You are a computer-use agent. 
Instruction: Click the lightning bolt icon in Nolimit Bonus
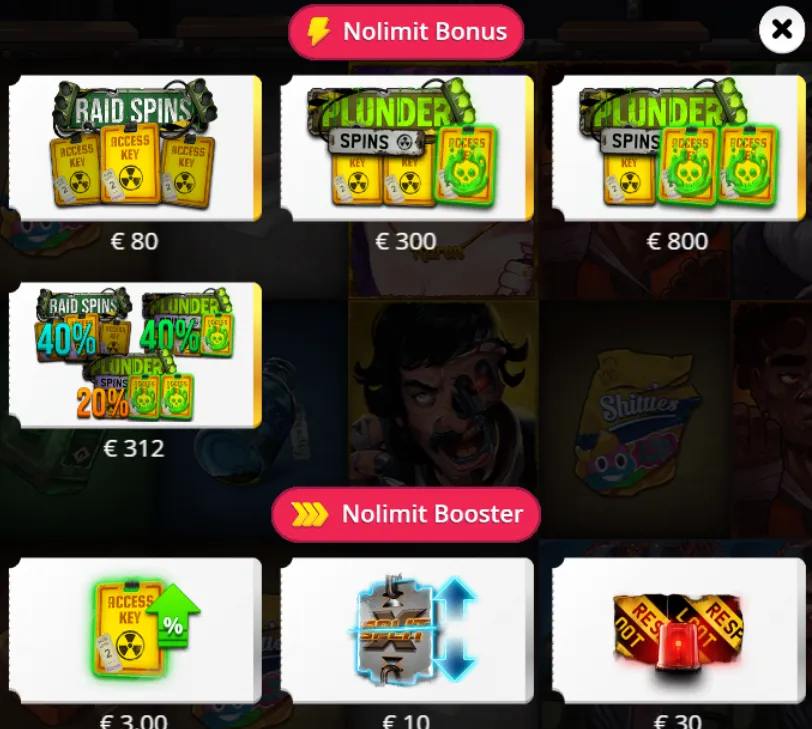318,32
